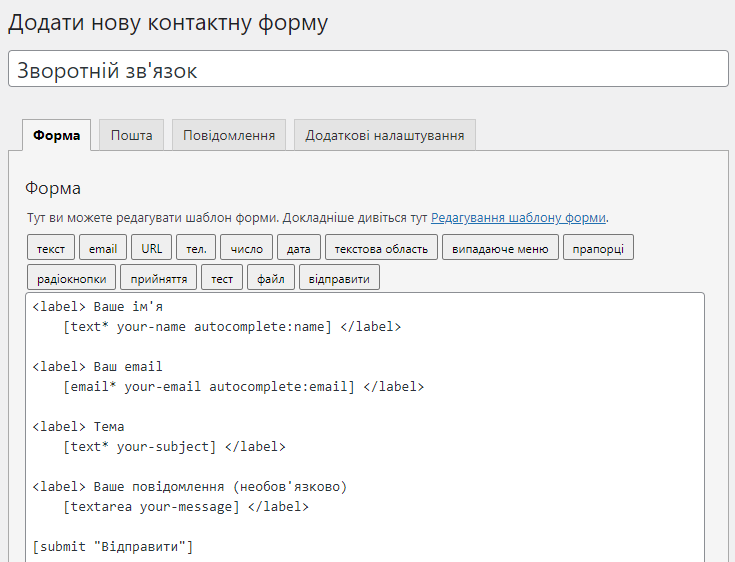The width and height of the screenshot is (735, 562).
Task: Click the '<label> Ваше ім'я' line
Action: point(98,307)
